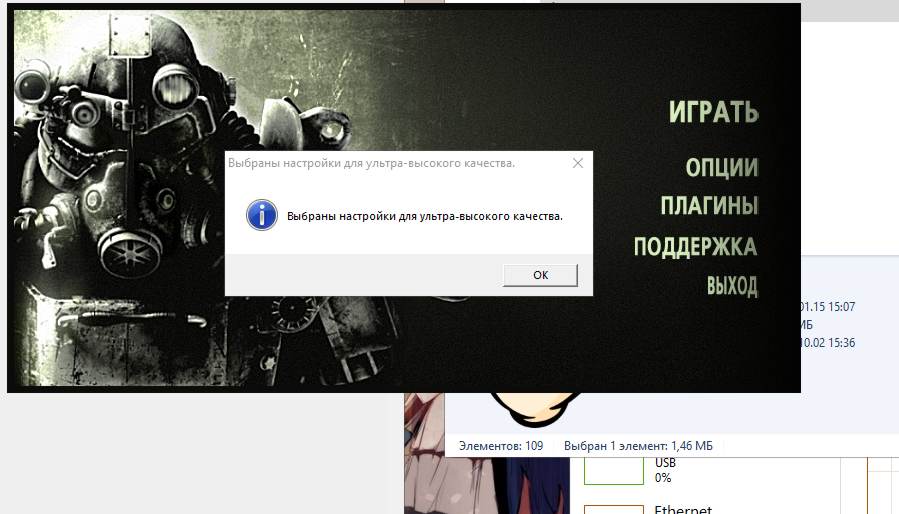The width and height of the screenshot is (899, 514).
Task: Close the ultra-high quality settings dialog
Action: click(578, 163)
